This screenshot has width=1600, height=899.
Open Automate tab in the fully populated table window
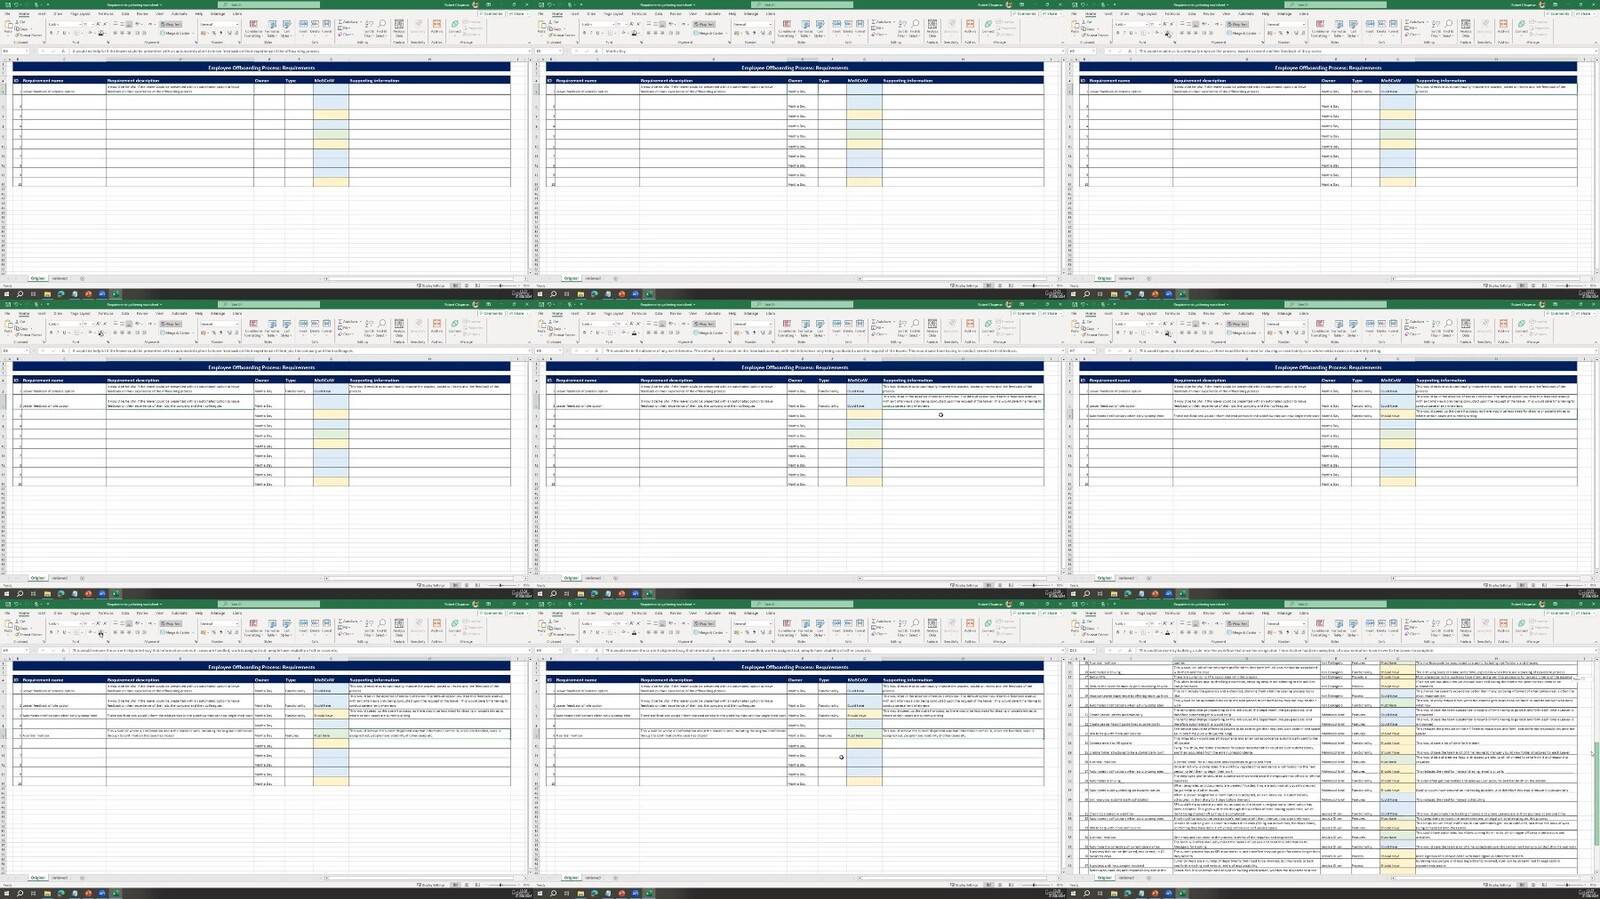tap(1246, 613)
